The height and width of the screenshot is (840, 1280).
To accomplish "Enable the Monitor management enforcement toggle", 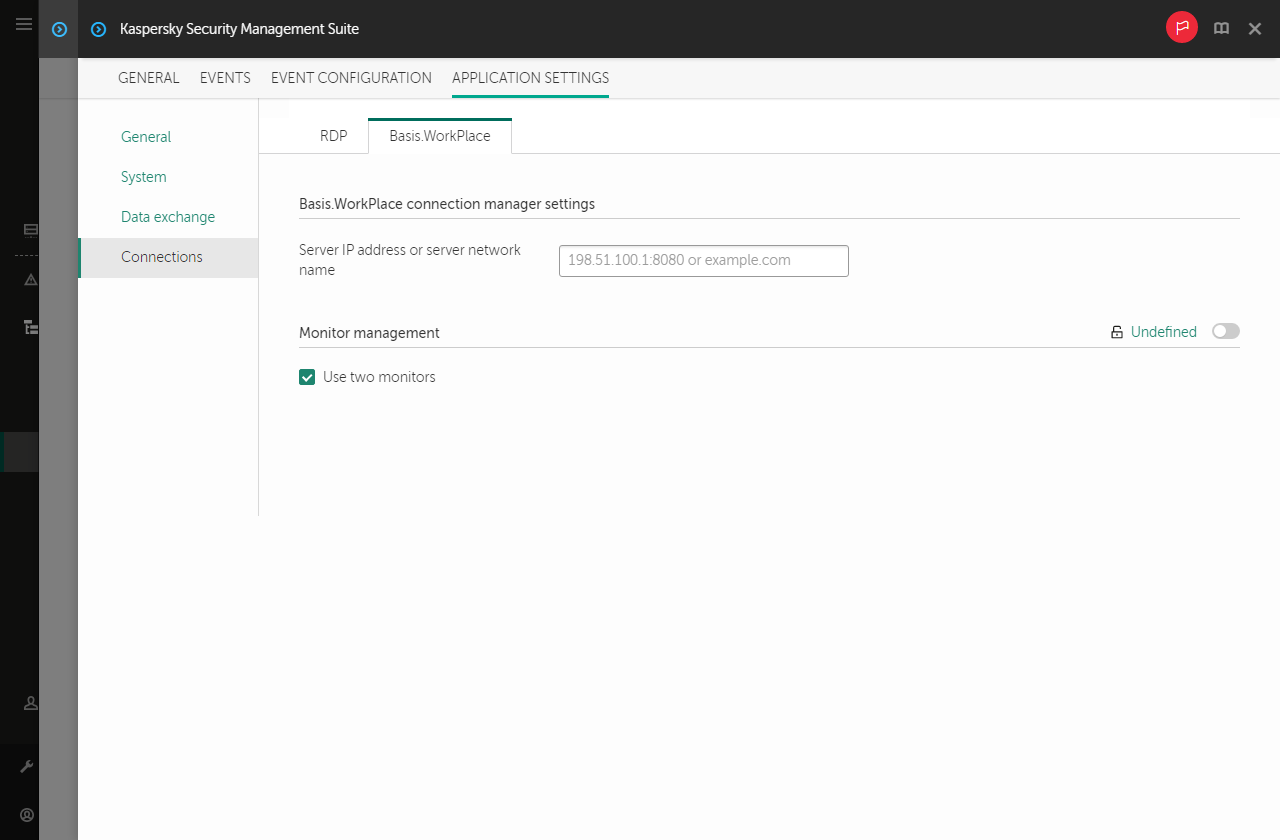I will tap(1225, 331).
